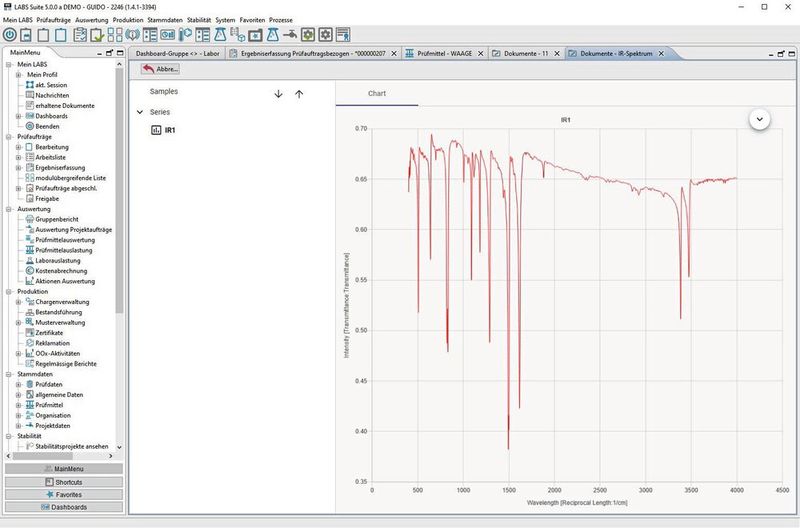The image size is (800, 528).
Task: Switch to the Prüfmittel - WAAGE tab
Action: (447, 53)
